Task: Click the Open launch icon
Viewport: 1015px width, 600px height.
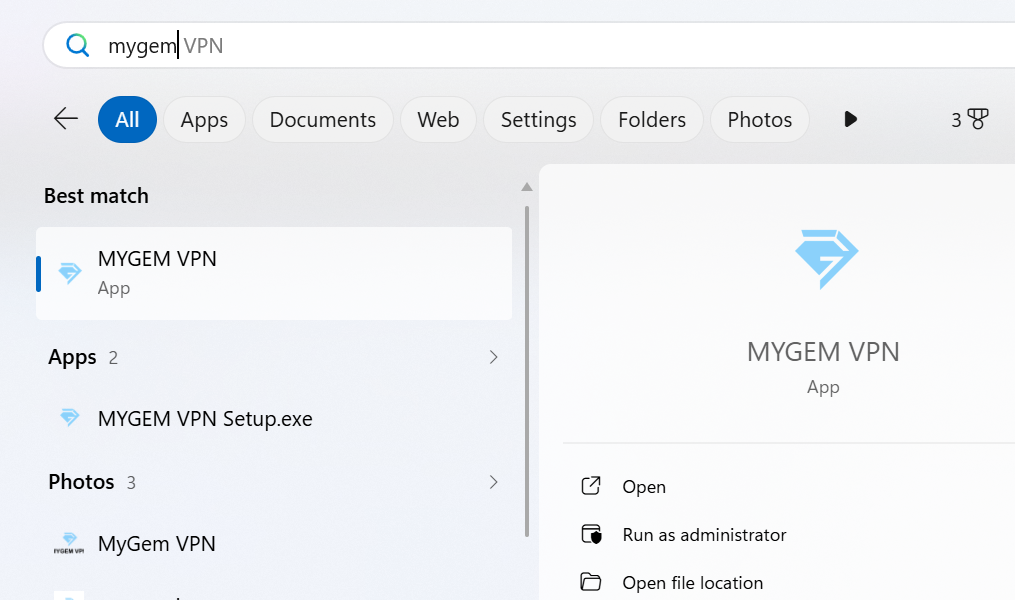Action: (x=591, y=485)
